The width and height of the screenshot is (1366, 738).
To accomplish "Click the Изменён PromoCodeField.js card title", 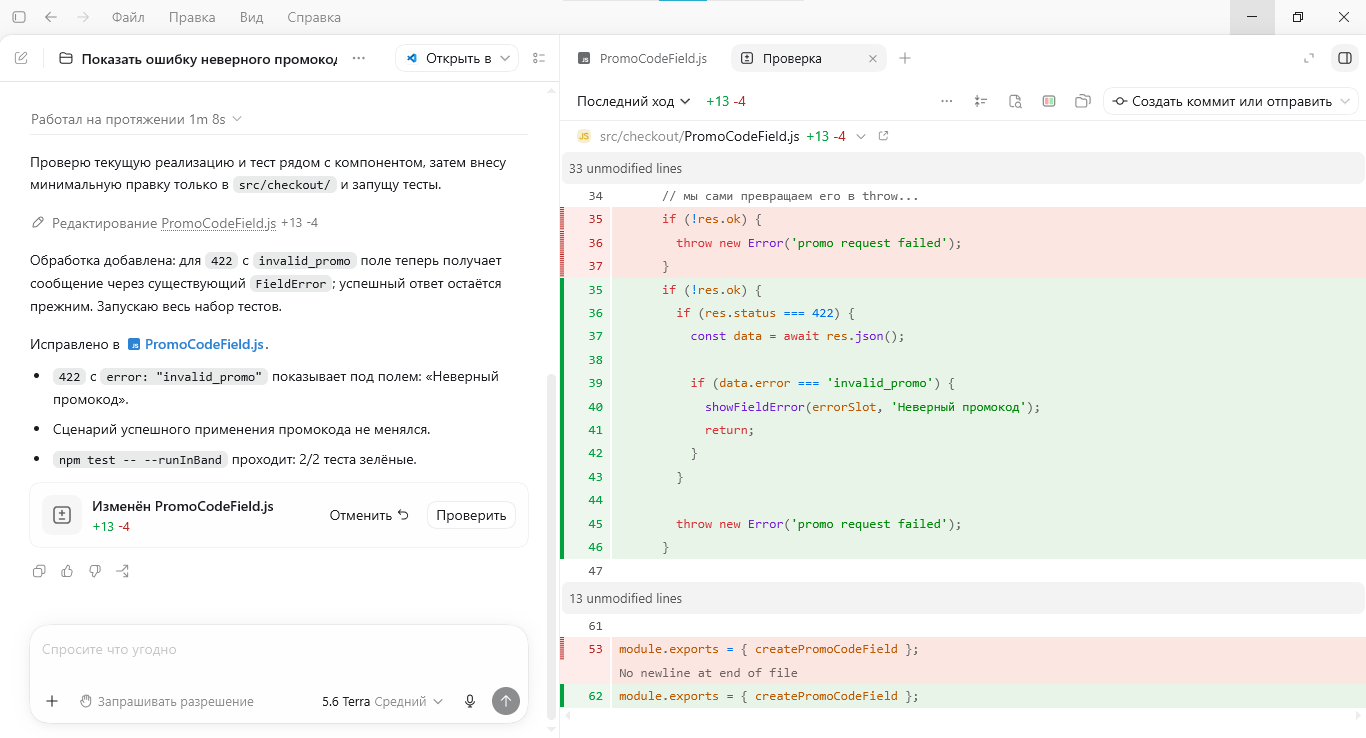I will point(182,507).
